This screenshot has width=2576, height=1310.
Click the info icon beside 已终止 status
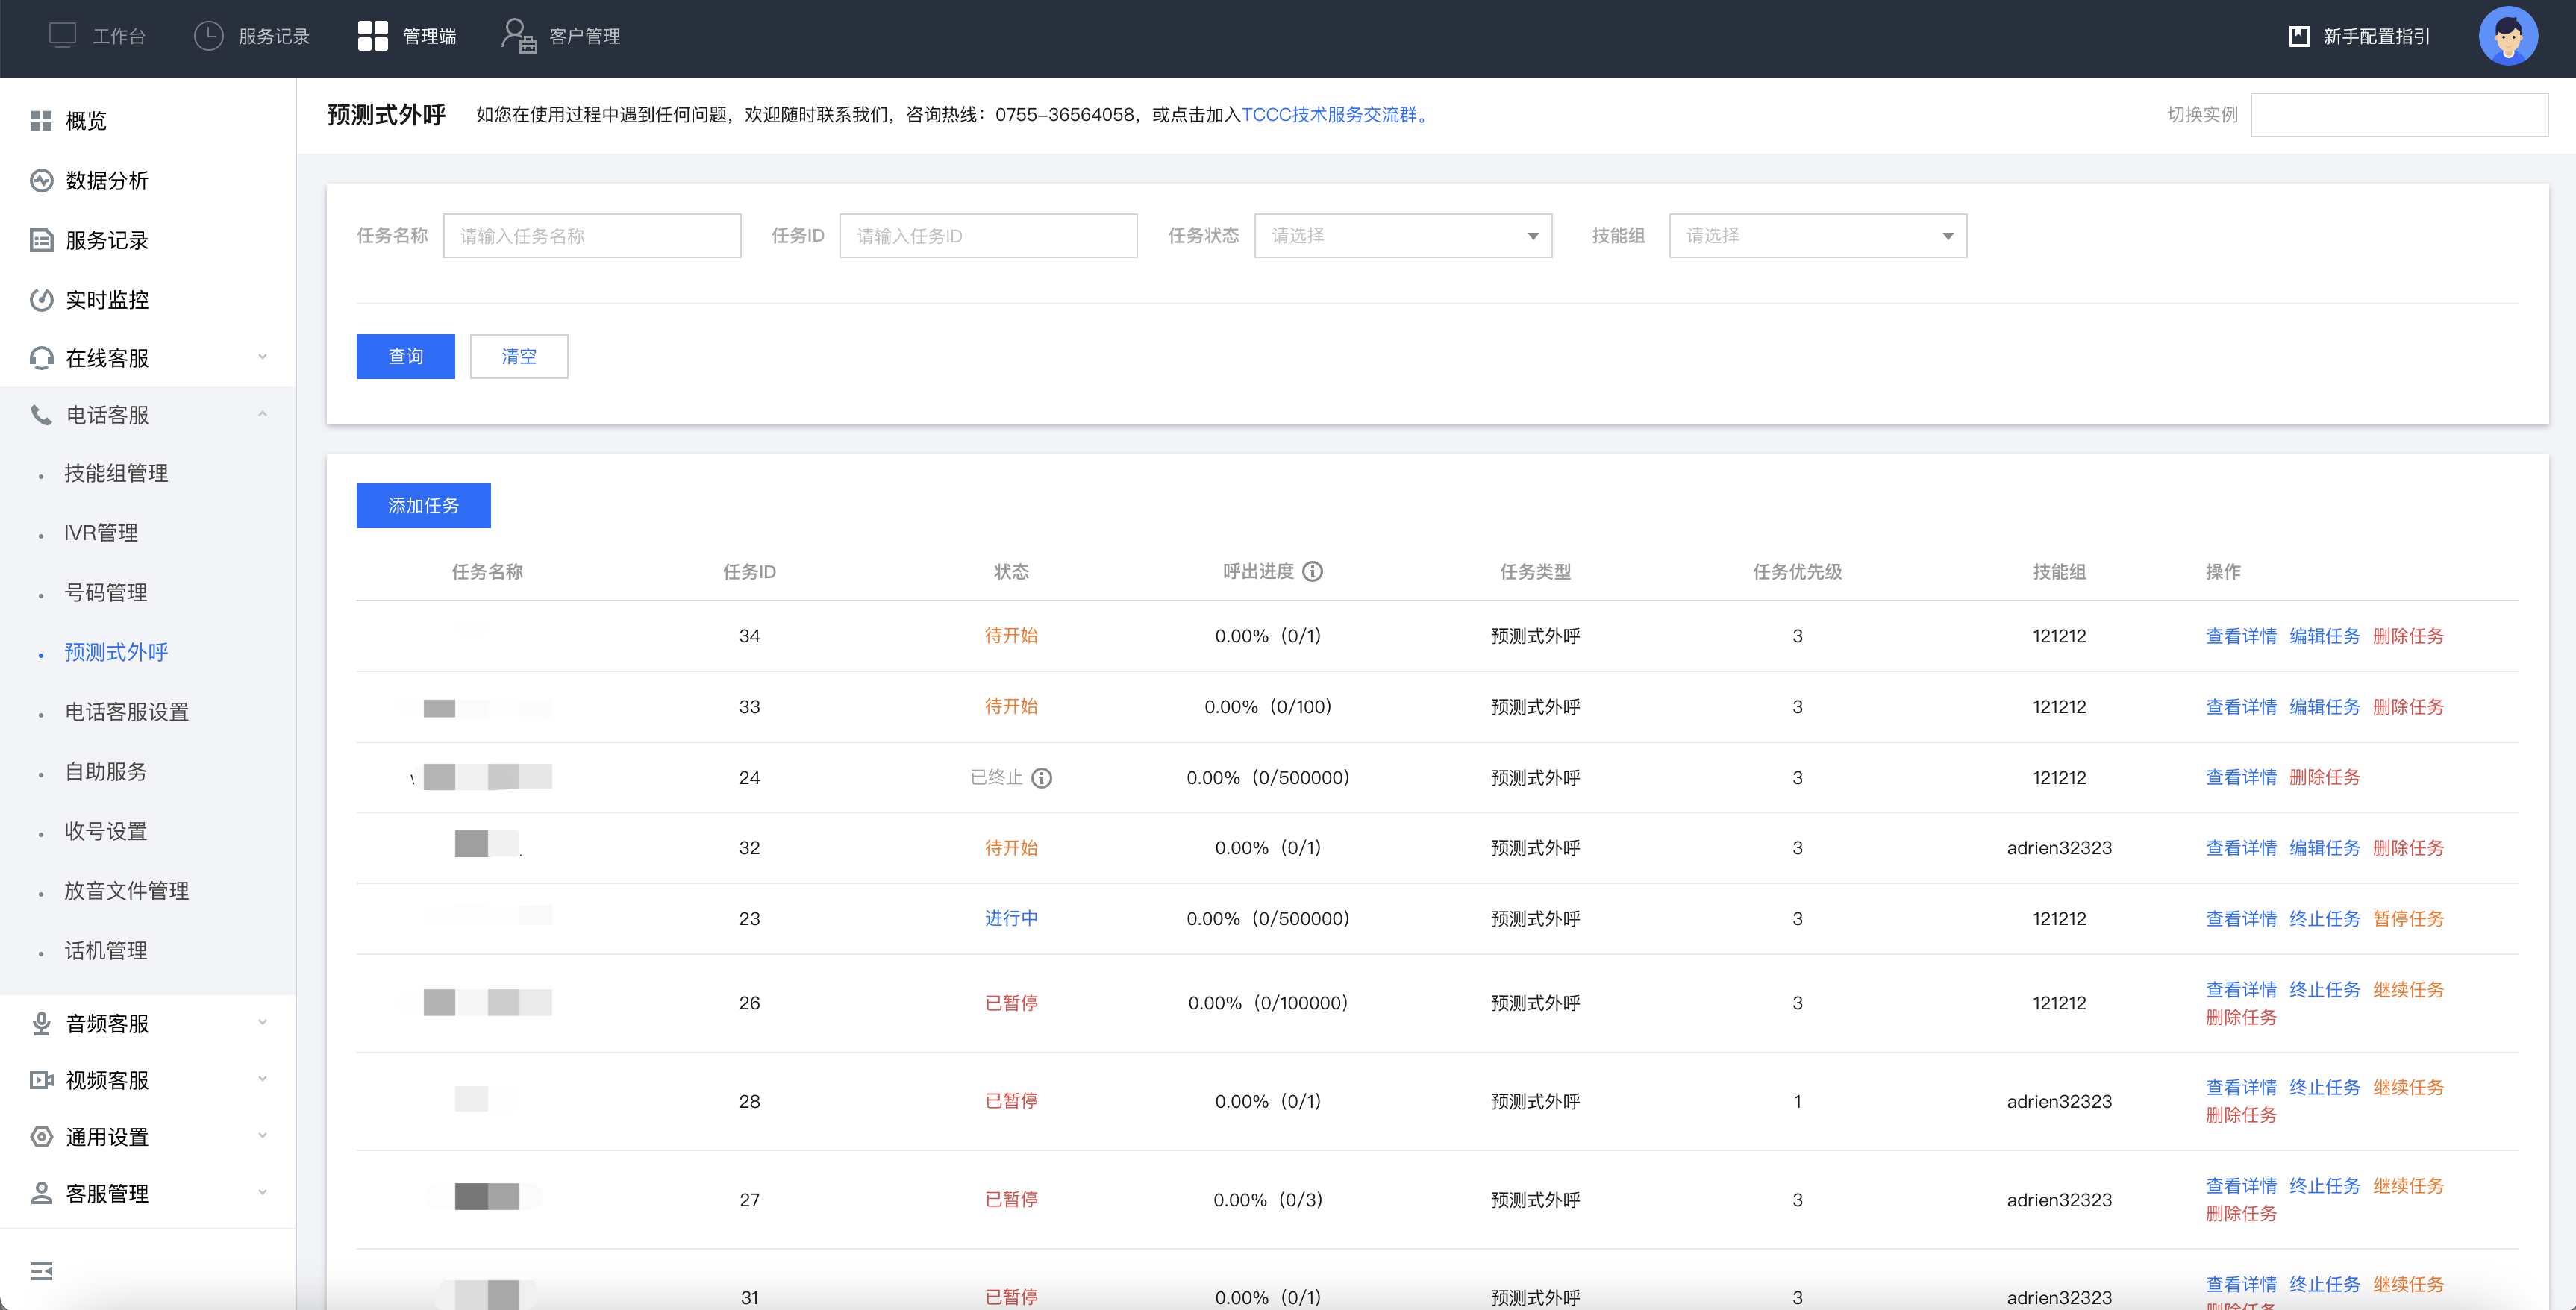1041,778
